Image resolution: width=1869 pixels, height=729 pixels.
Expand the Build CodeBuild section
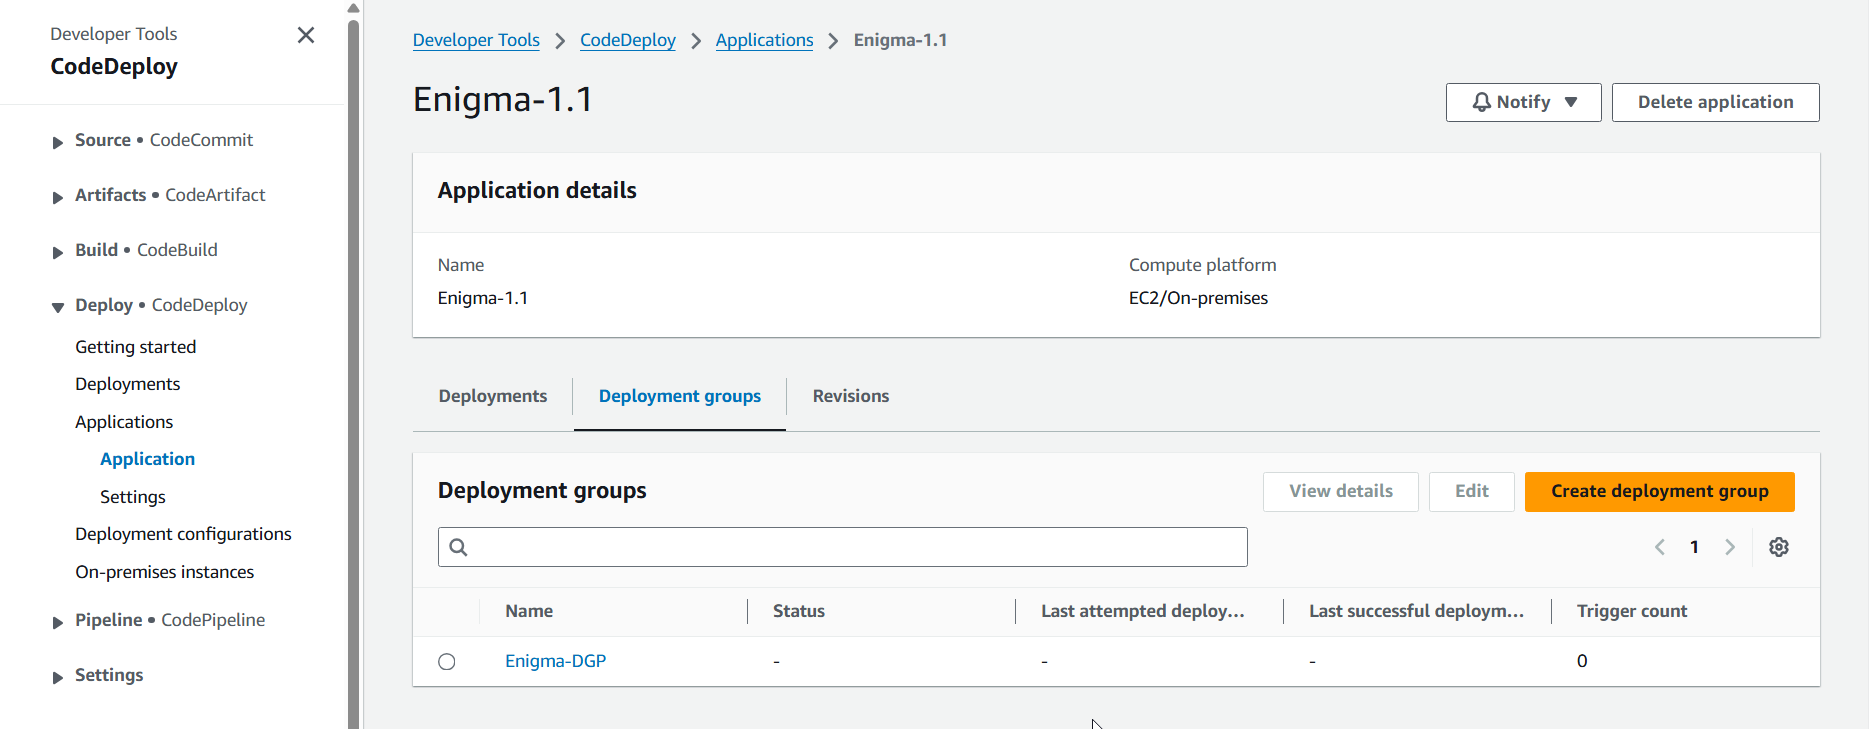pos(58,252)
